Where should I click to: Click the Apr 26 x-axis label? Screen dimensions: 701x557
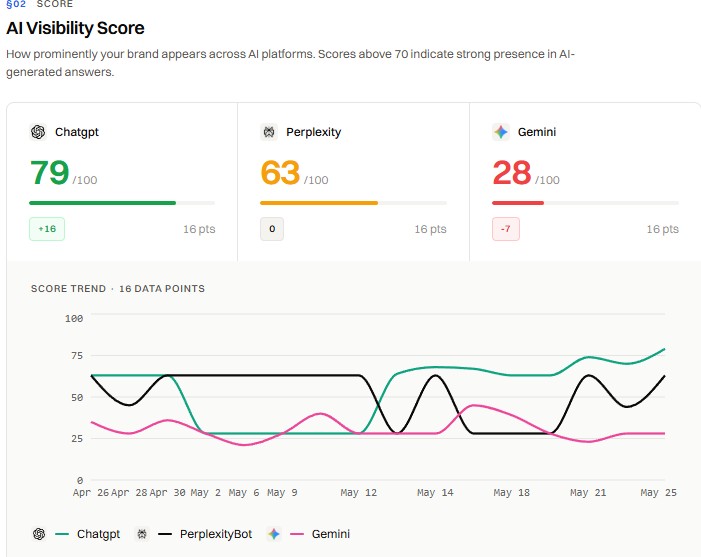[x=91, y=493]
